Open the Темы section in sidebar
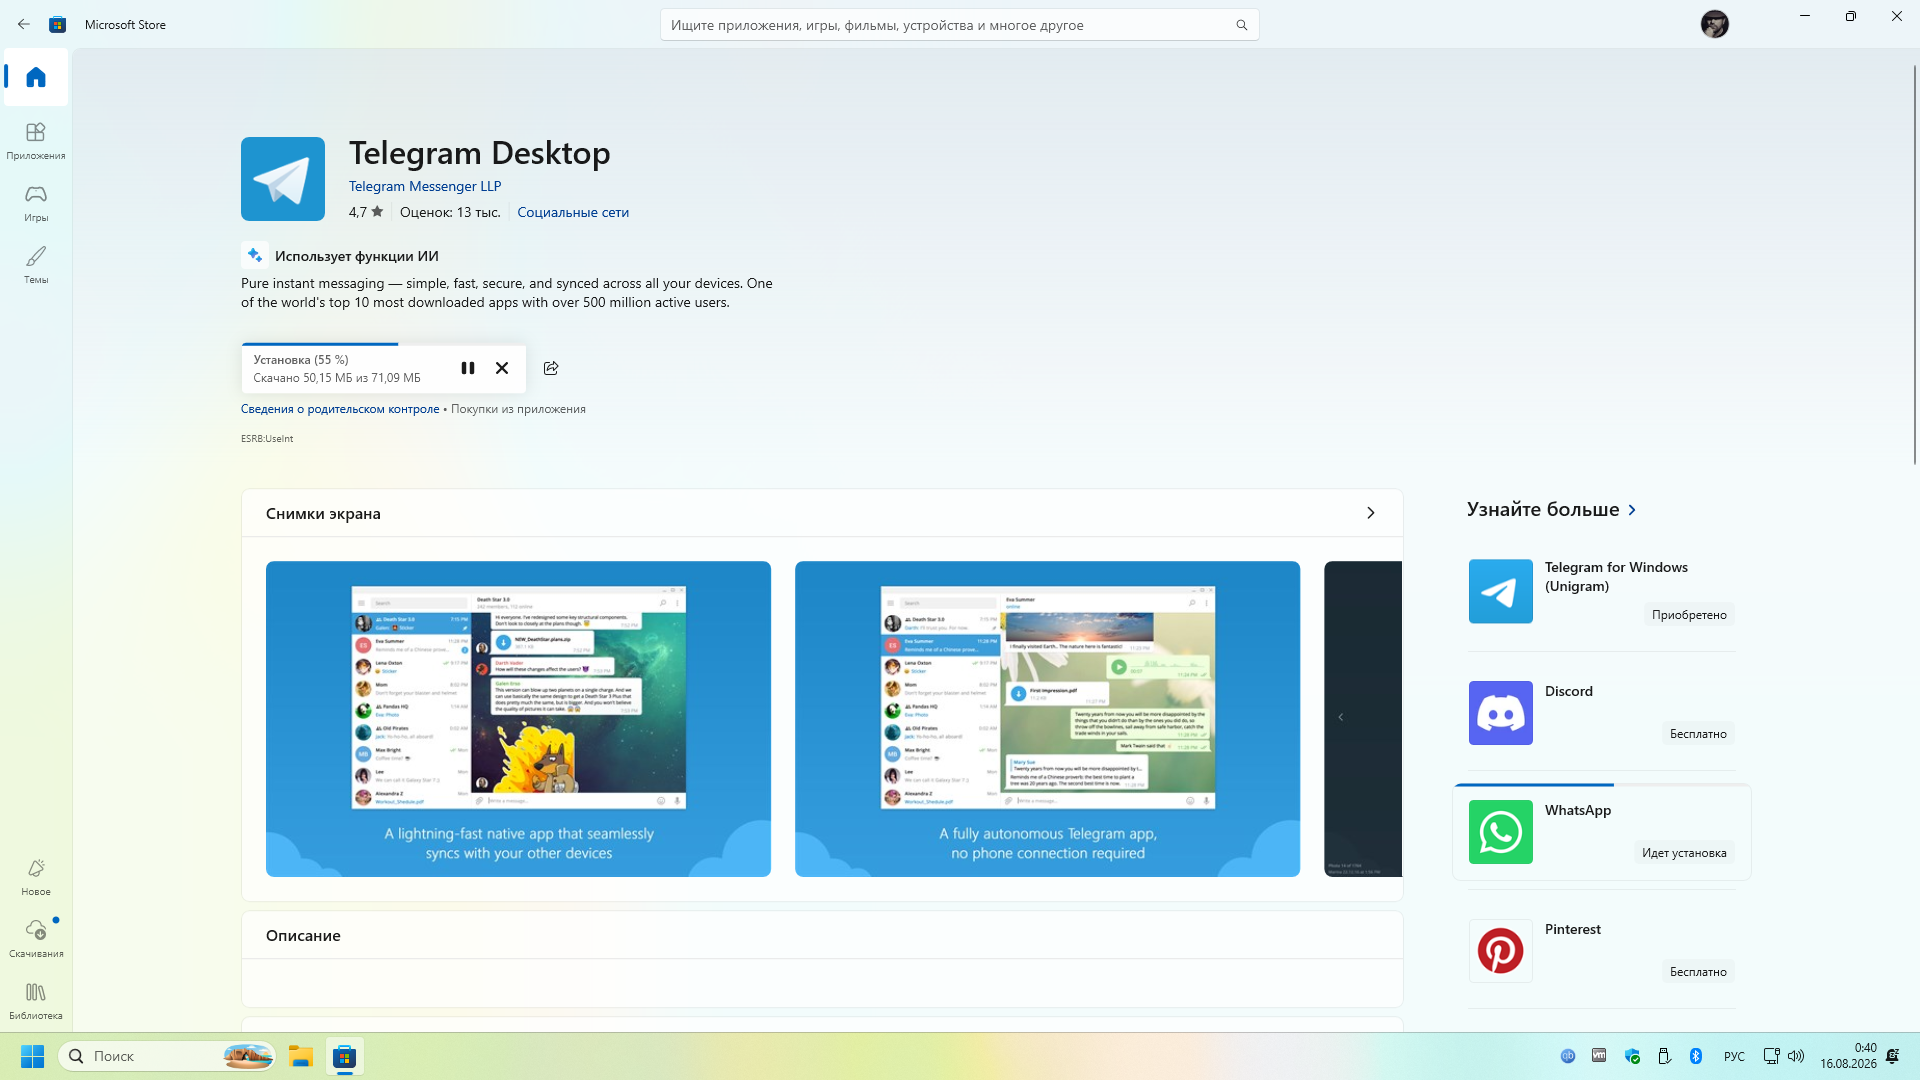This screenshot has width=1920, height=1080. tap(36, 265)
